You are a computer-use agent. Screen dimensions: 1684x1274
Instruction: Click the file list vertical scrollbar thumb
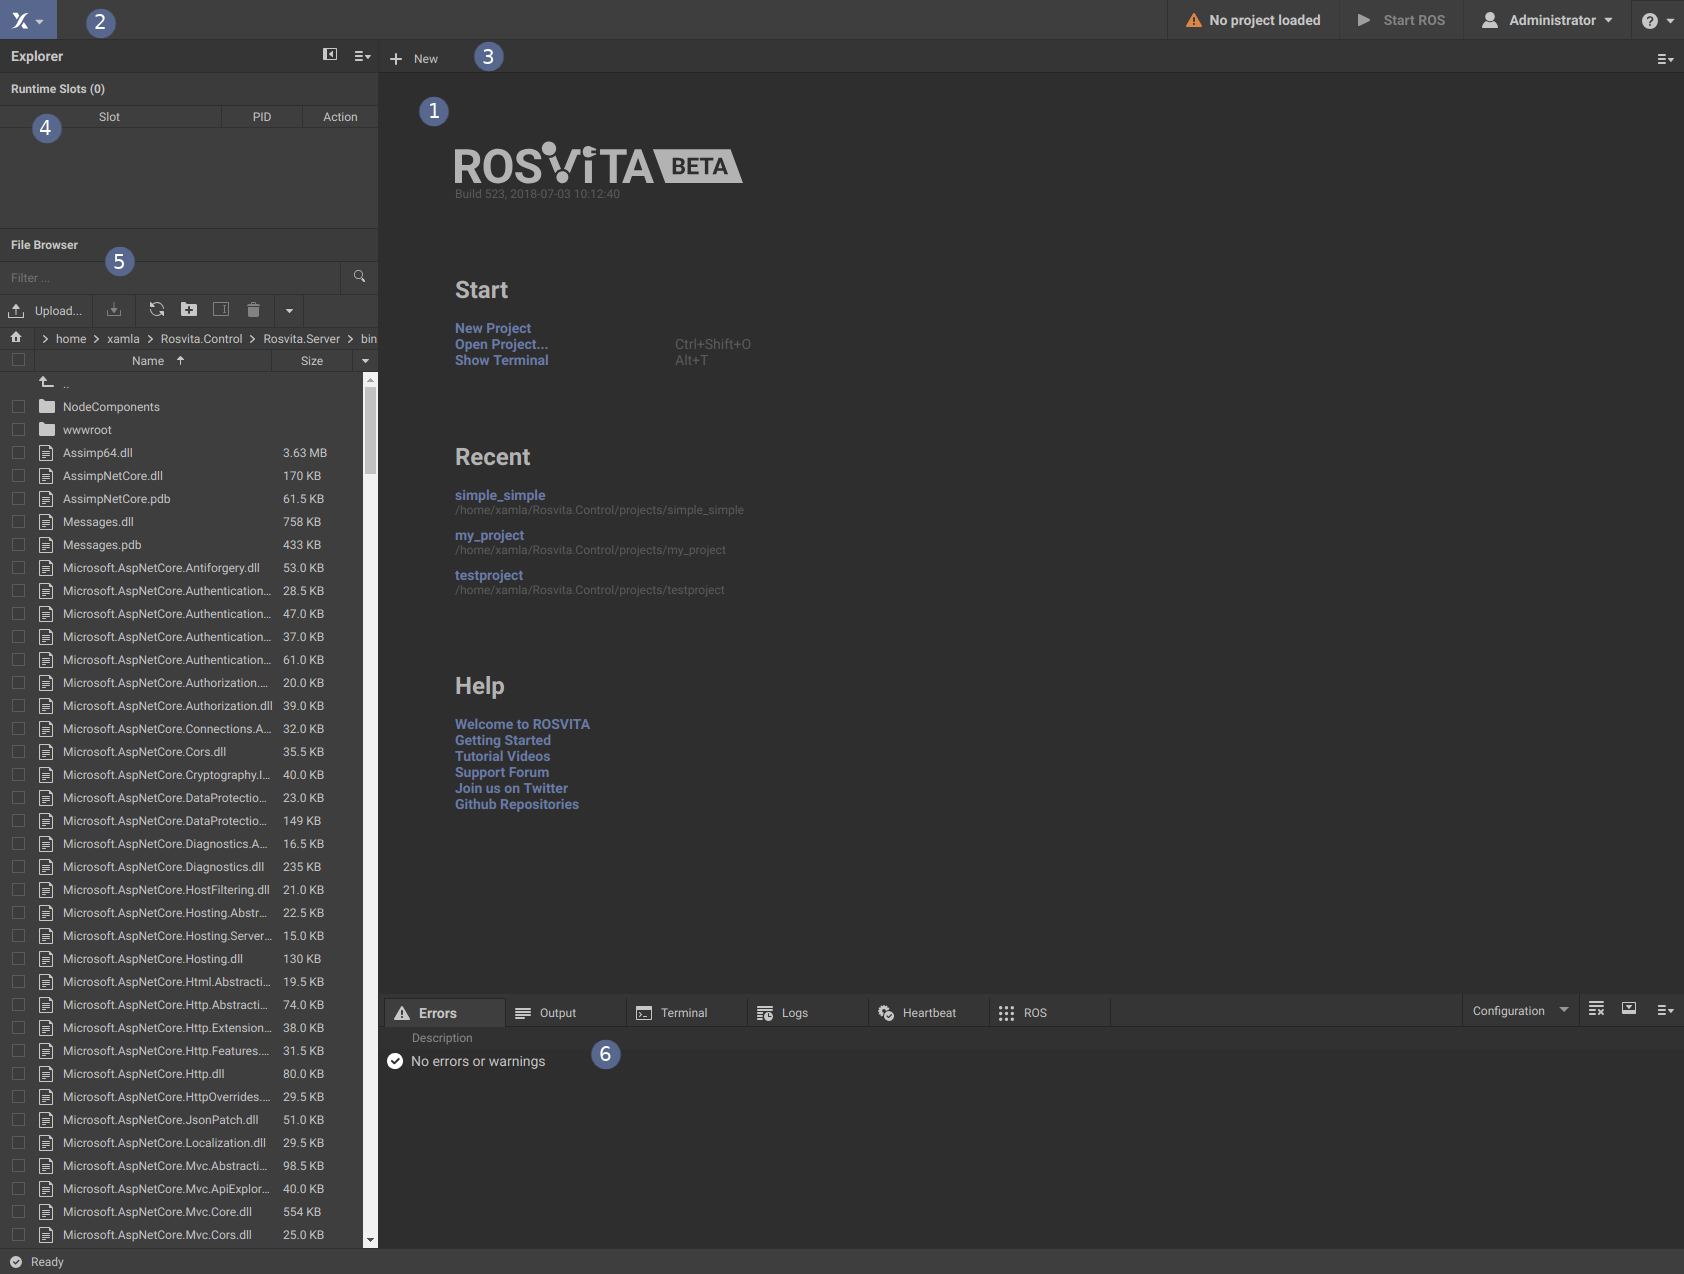(x=370, y=430)
